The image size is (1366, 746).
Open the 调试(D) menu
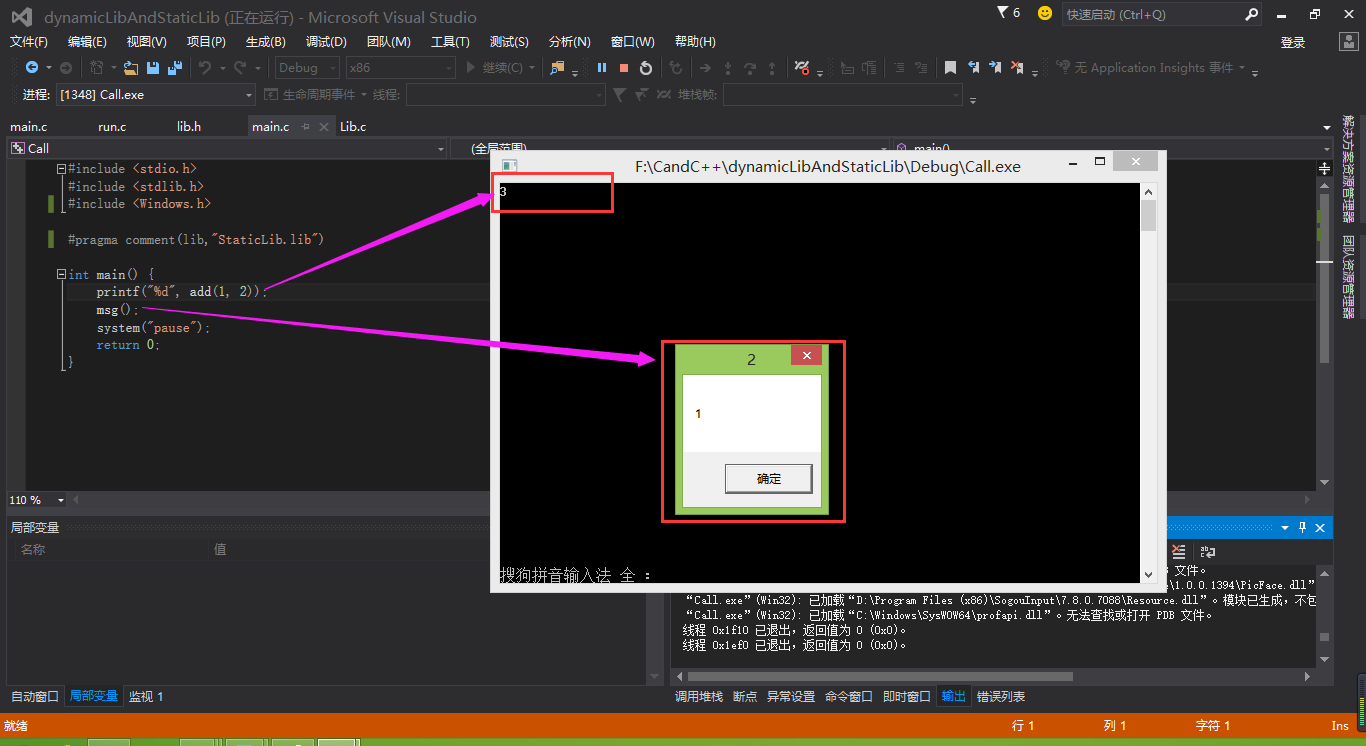coord(326,41)
